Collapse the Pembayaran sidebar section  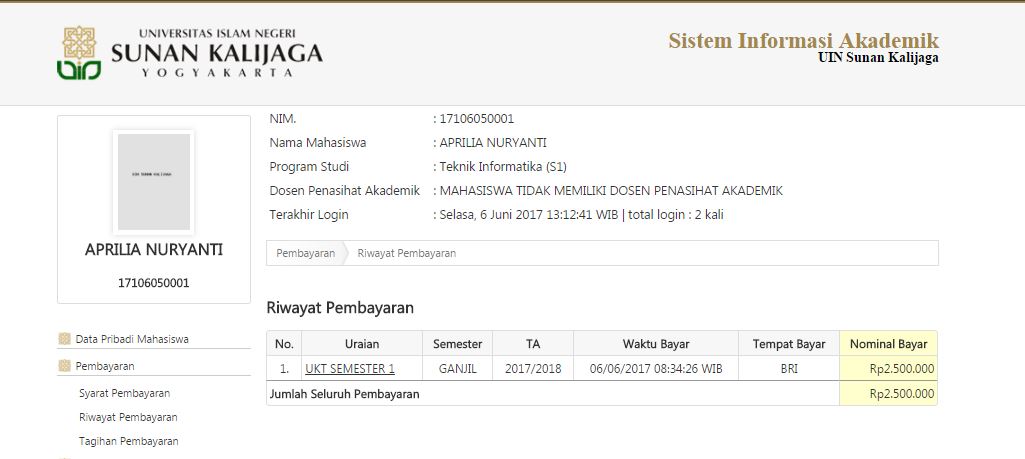[105, 366]
